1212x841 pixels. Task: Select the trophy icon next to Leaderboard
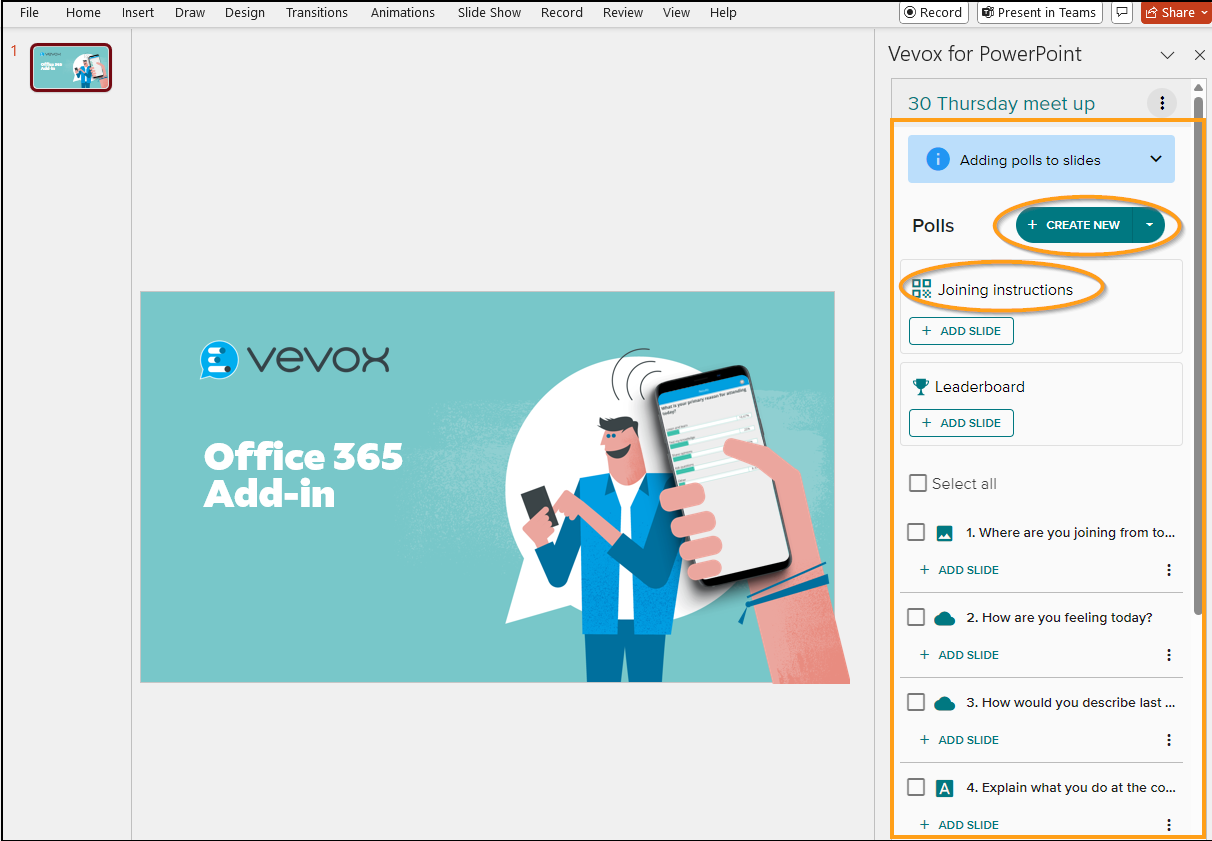(919, 386)
